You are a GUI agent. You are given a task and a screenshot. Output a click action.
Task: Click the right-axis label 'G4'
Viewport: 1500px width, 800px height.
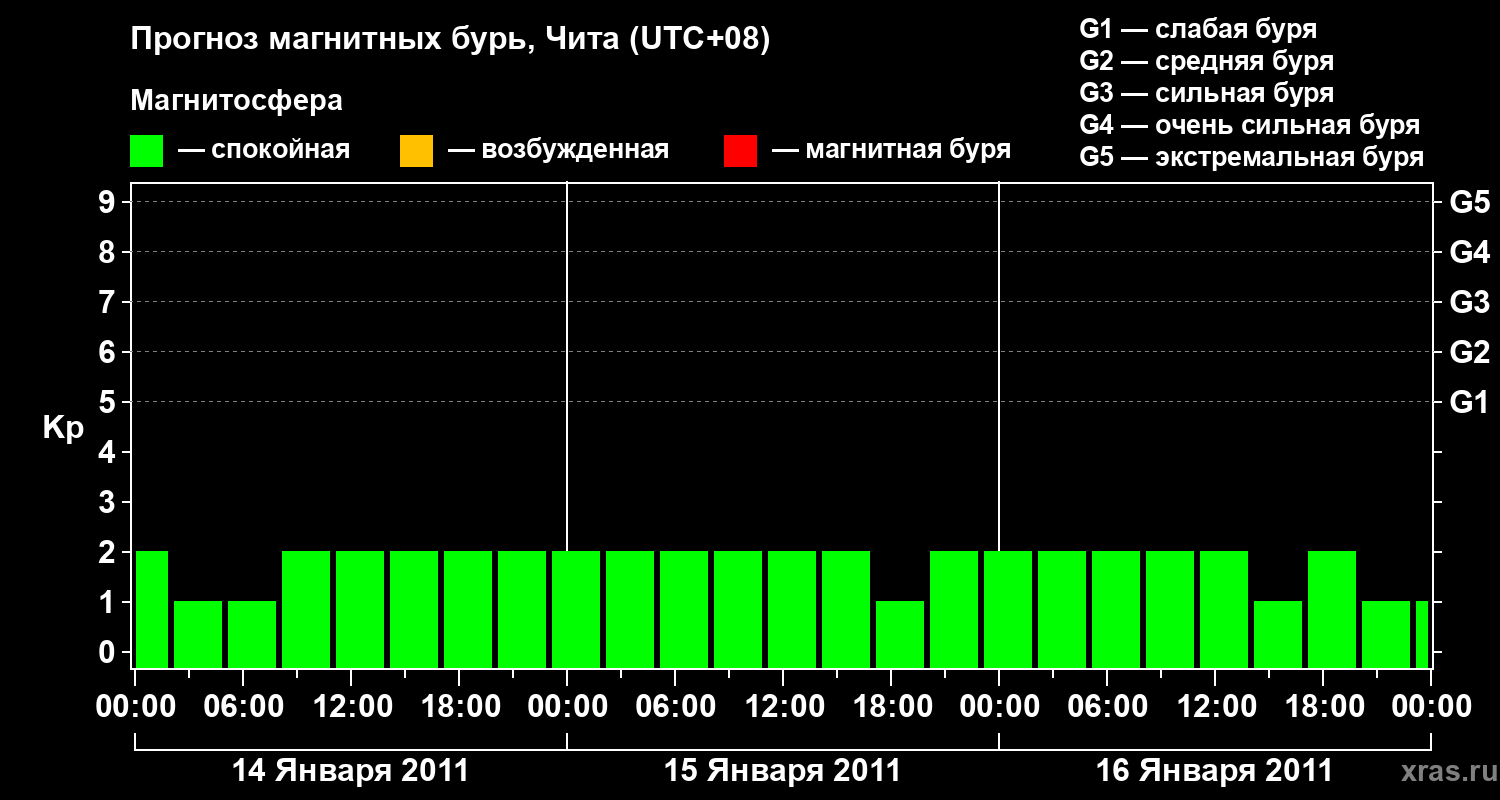pos(1469,252)
